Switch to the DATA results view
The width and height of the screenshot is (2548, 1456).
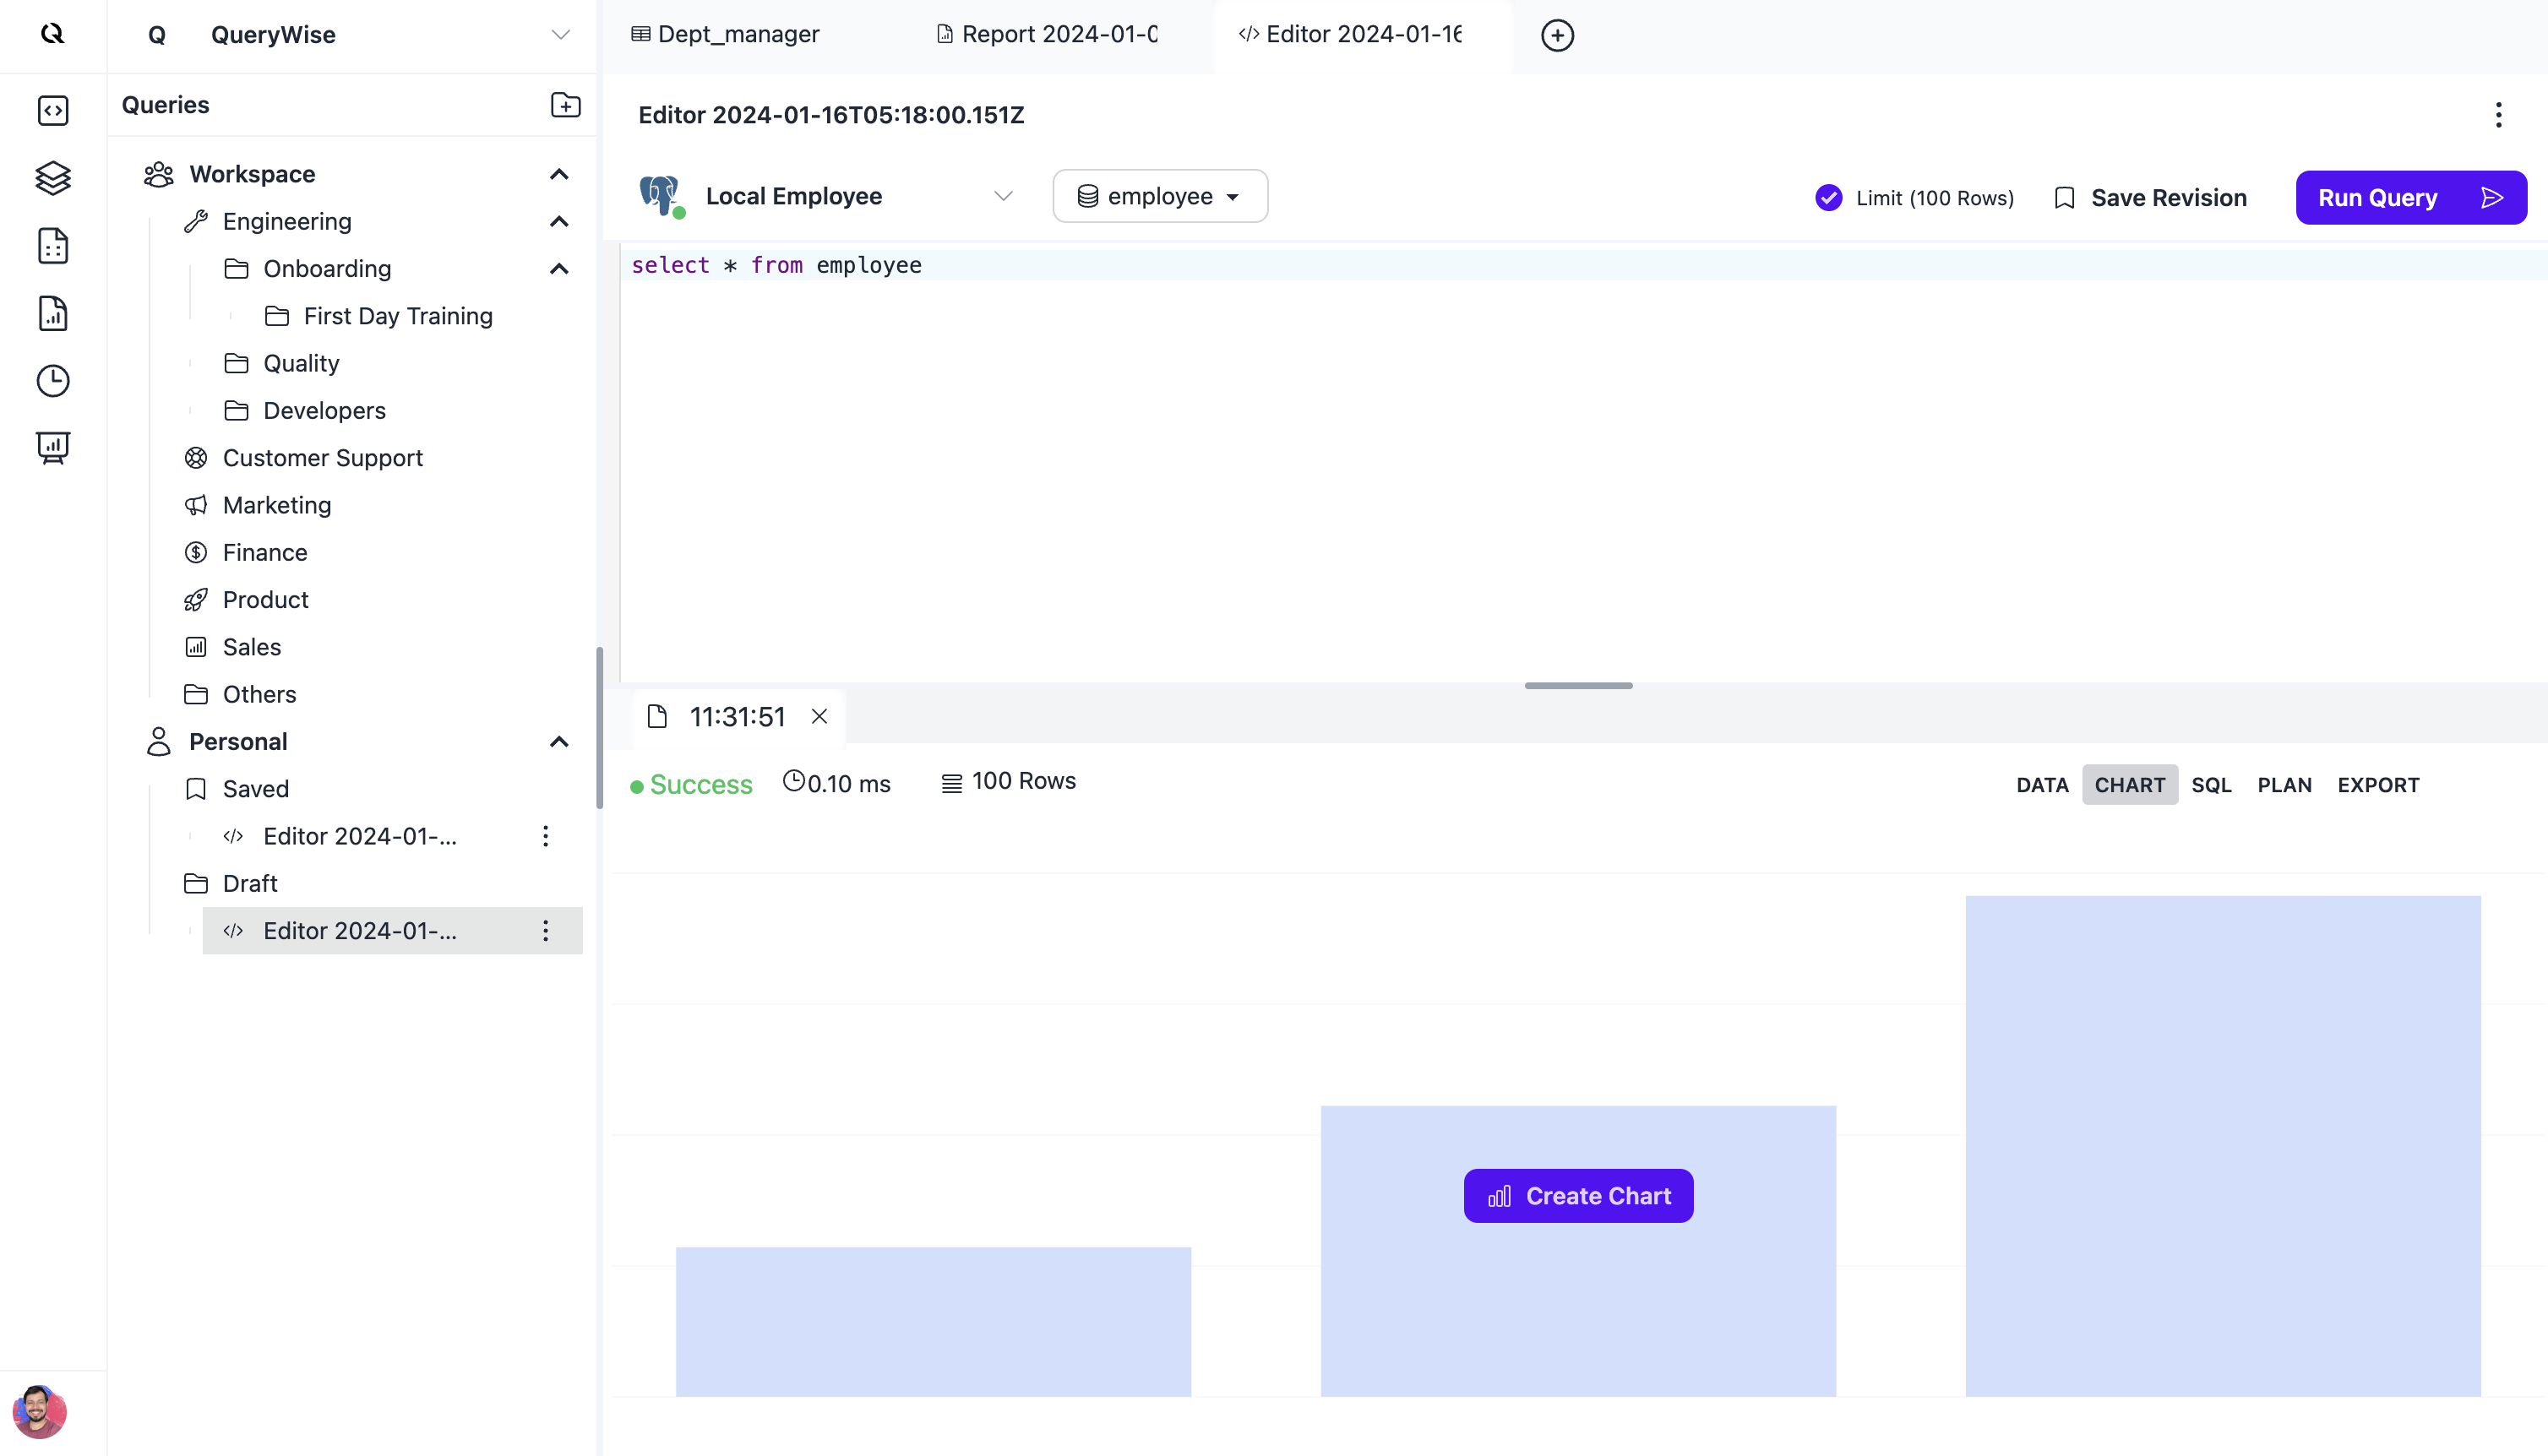[x=2041, y=785]
